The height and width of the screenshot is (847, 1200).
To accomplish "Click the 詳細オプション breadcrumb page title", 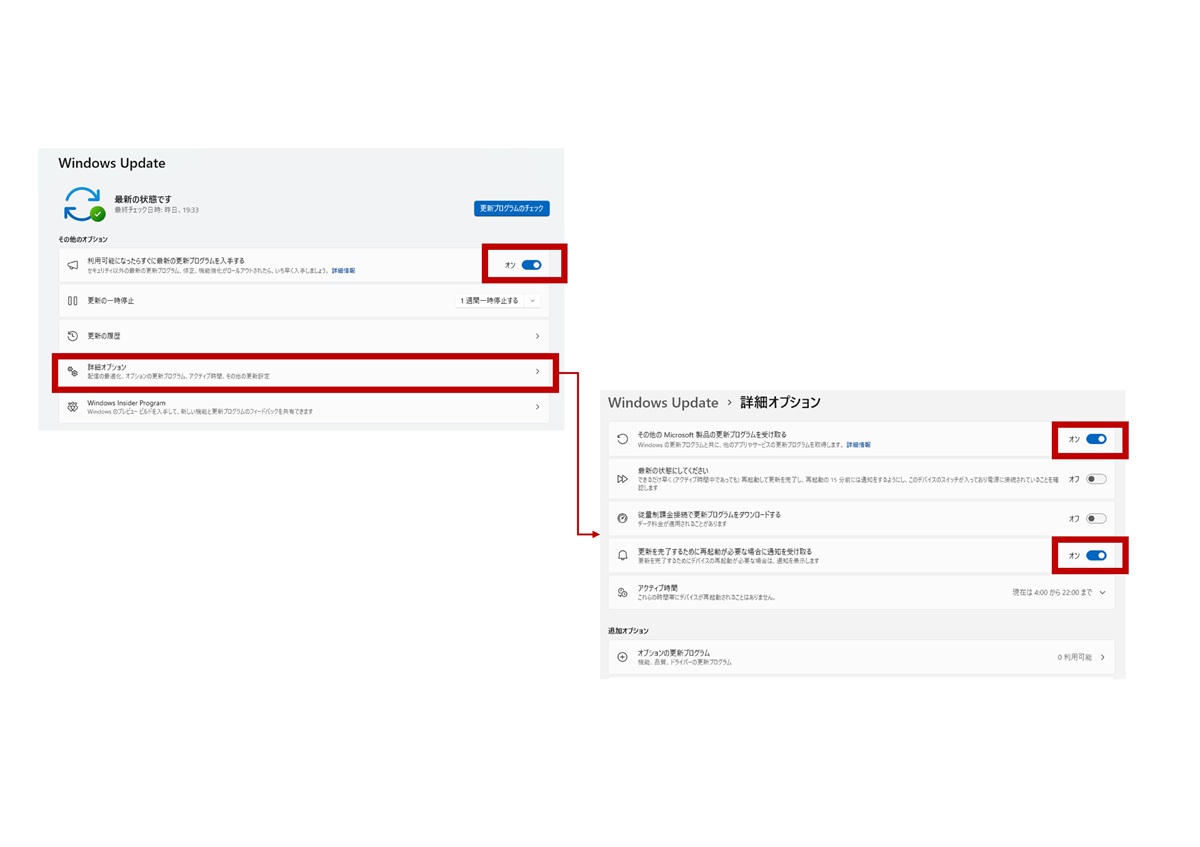I will click(780, 402).
